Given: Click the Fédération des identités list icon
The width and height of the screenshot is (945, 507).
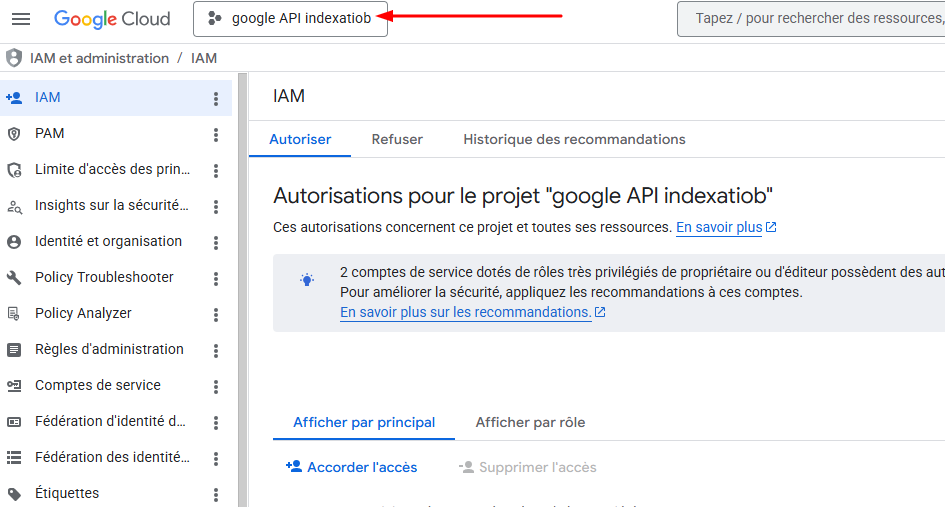Looking at the screenshot, I should click(x=14, y=458).
